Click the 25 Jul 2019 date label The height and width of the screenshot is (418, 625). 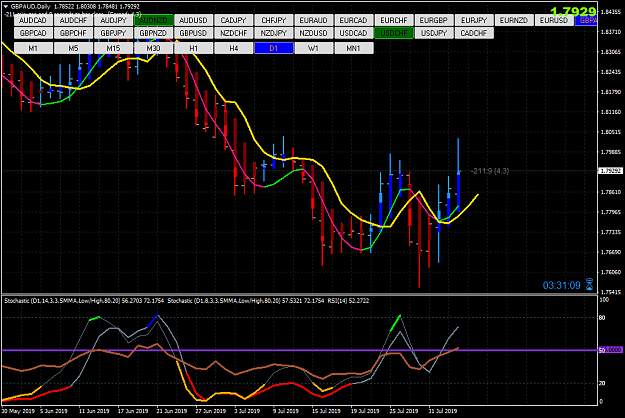(404, 411)
